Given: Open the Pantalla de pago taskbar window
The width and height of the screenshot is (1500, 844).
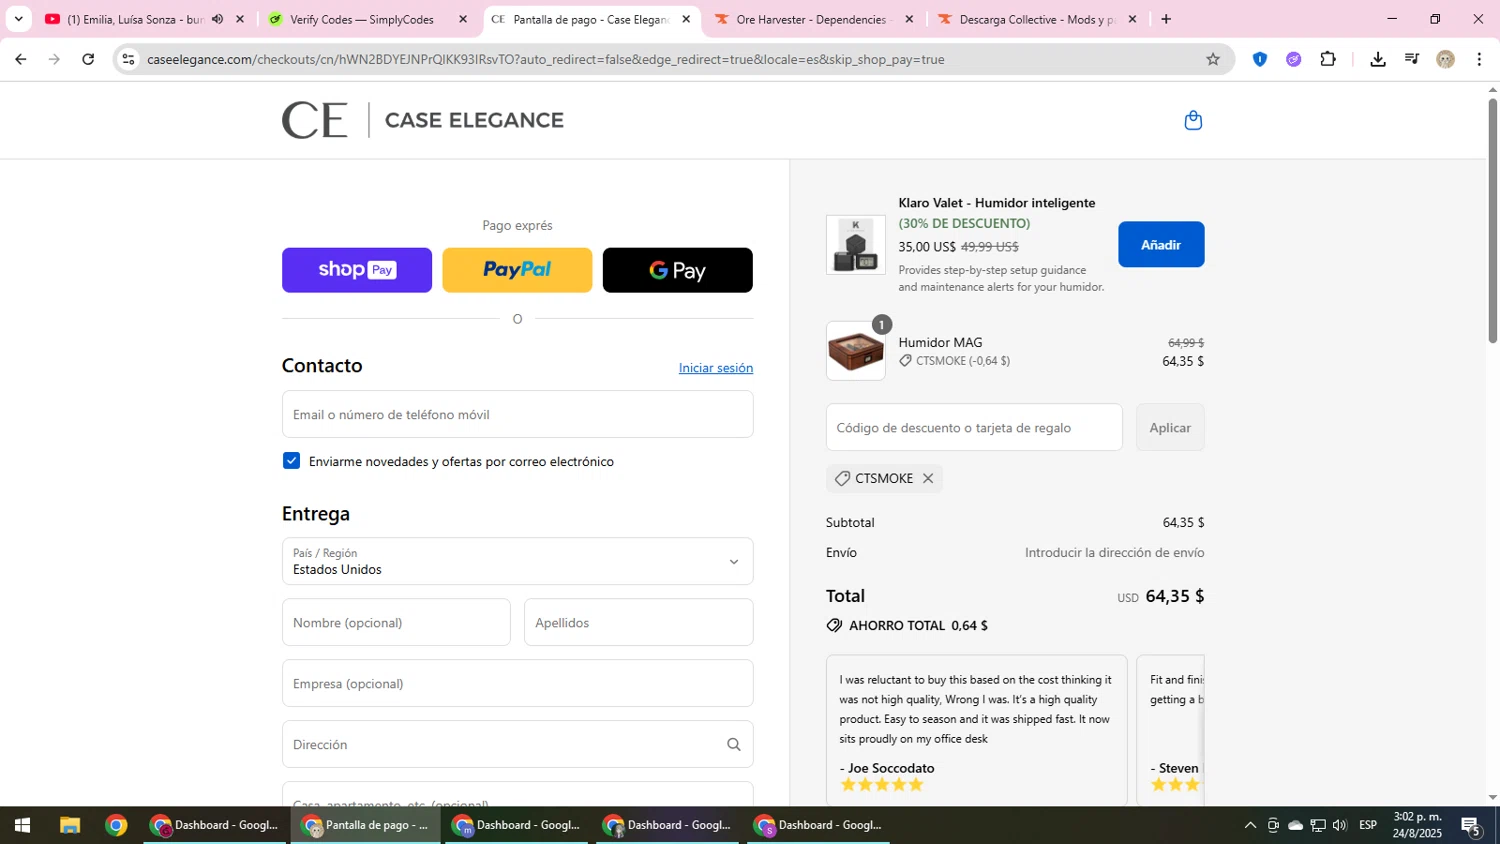Looking at the screenshot, I should click(366, 825).
